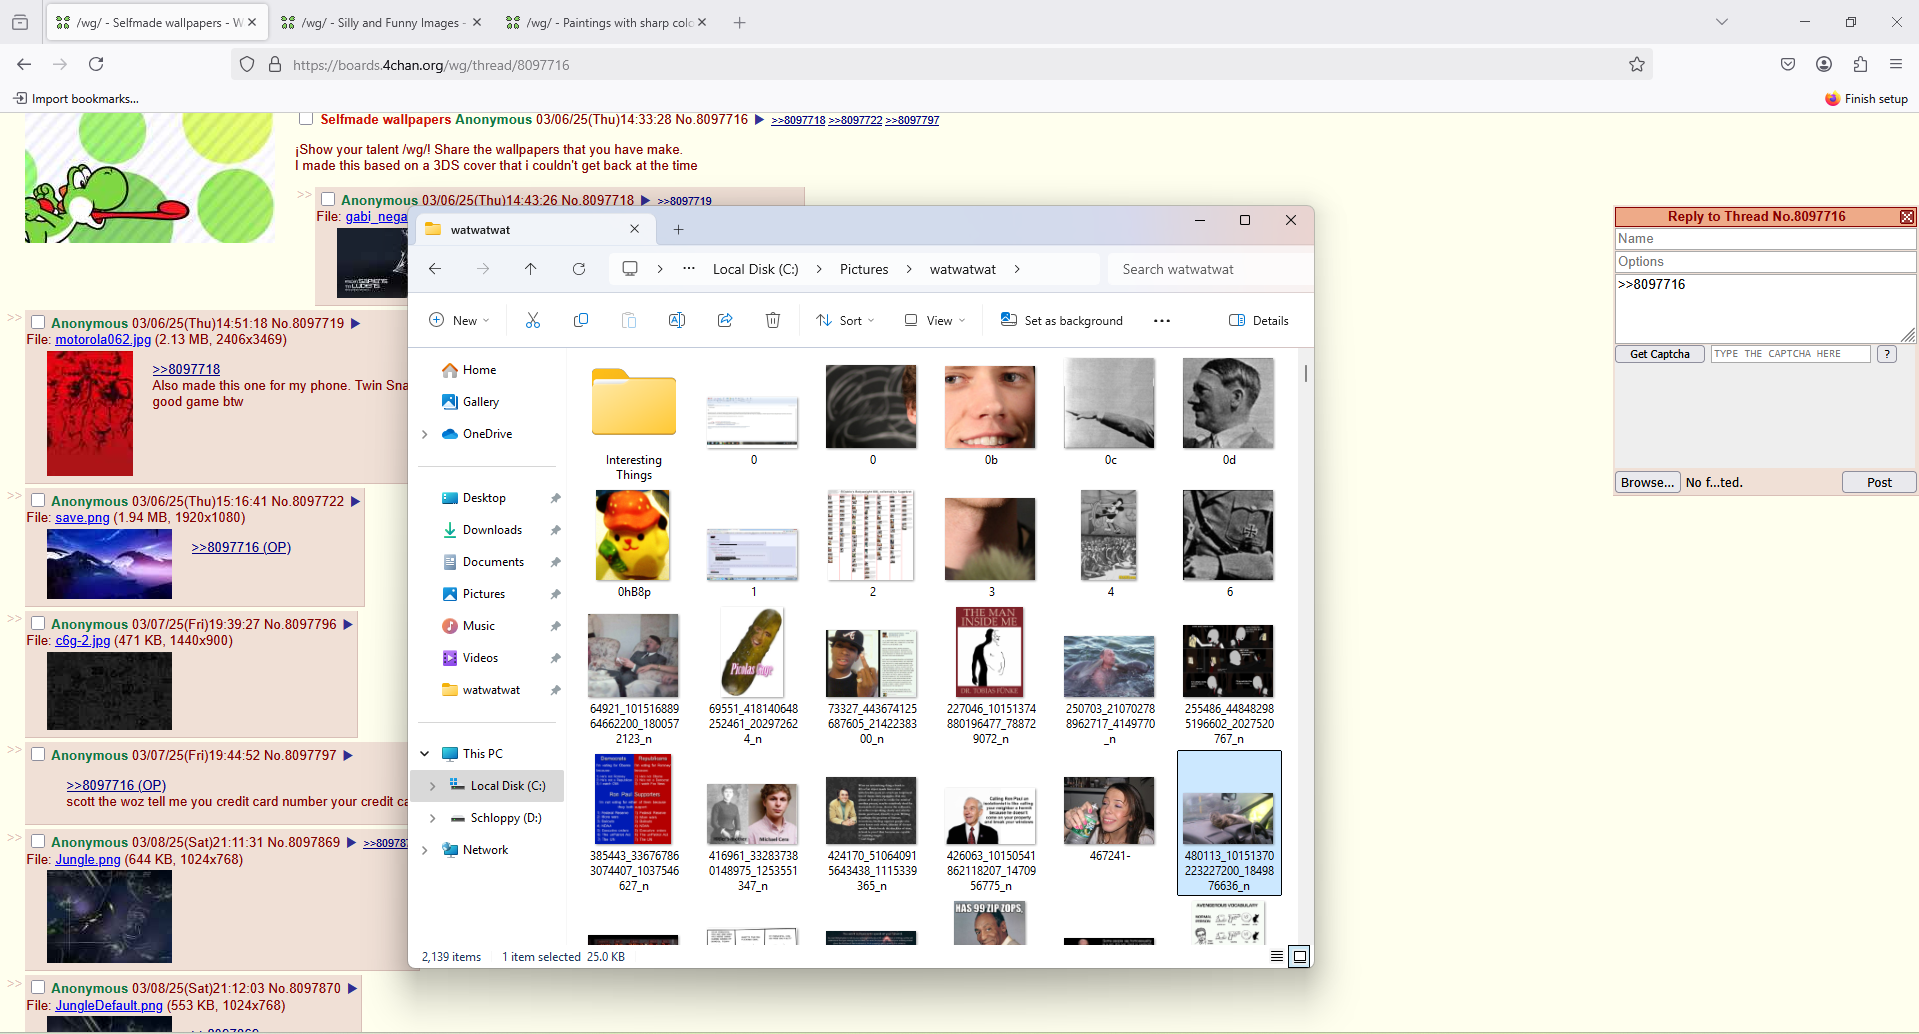Tick the checkbox for post No.8097869
This screenshot has width=1919, height=1034.
[x=38, y=841]
